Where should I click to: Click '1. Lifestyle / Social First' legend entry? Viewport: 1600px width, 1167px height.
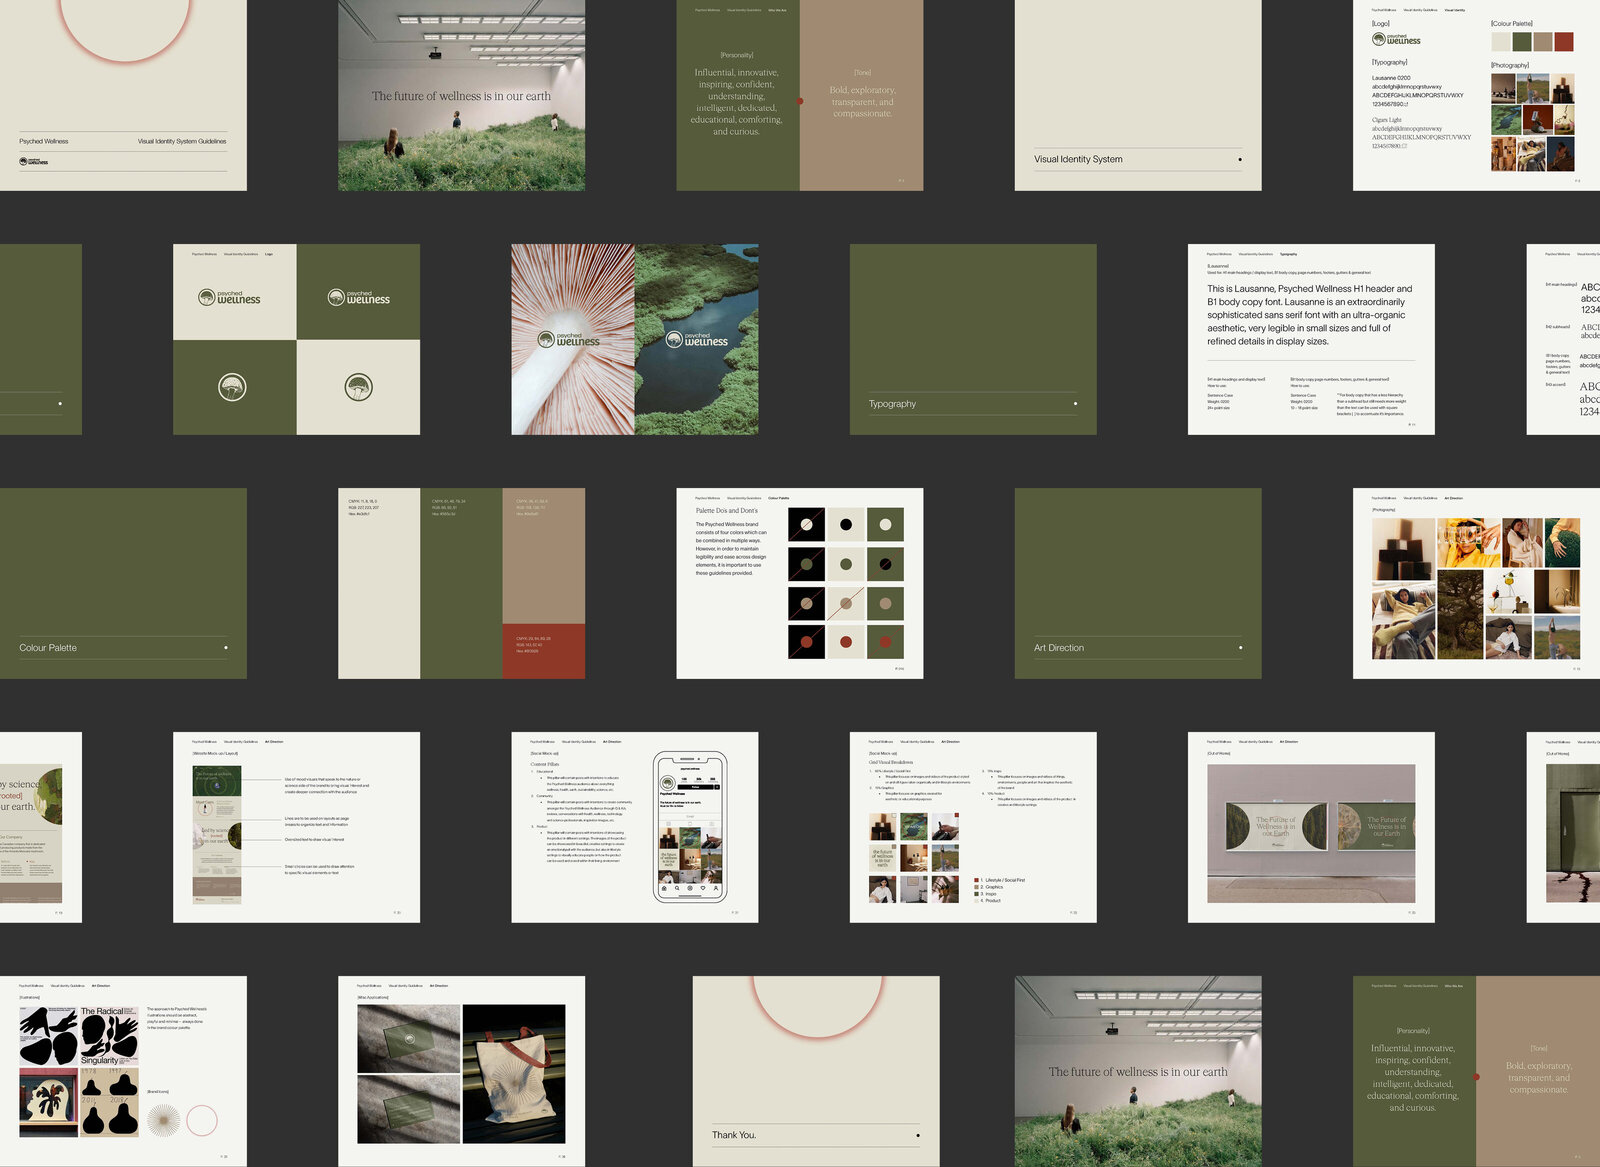coord(1000,880)
